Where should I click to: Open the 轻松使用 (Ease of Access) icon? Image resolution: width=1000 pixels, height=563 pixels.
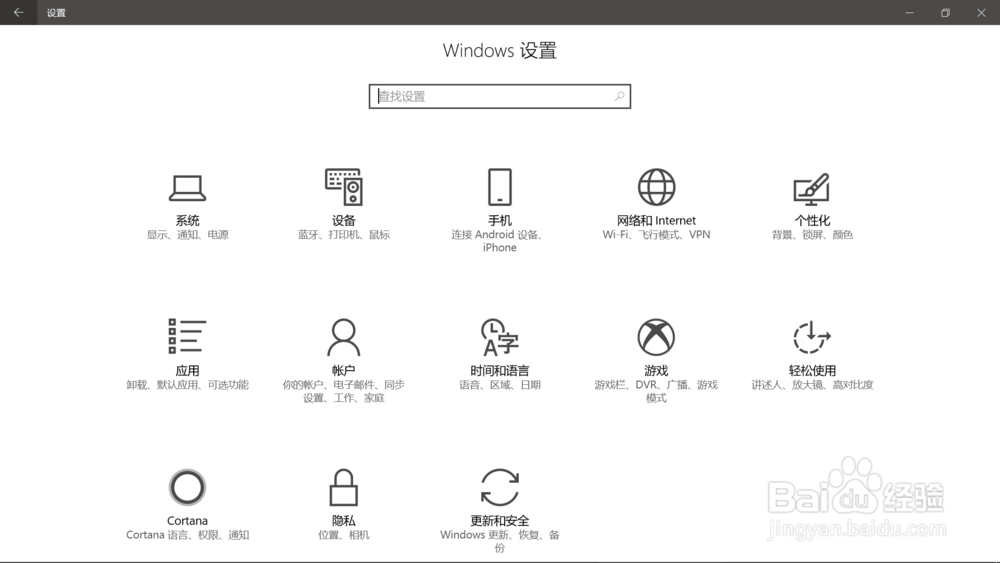(812, 337)
